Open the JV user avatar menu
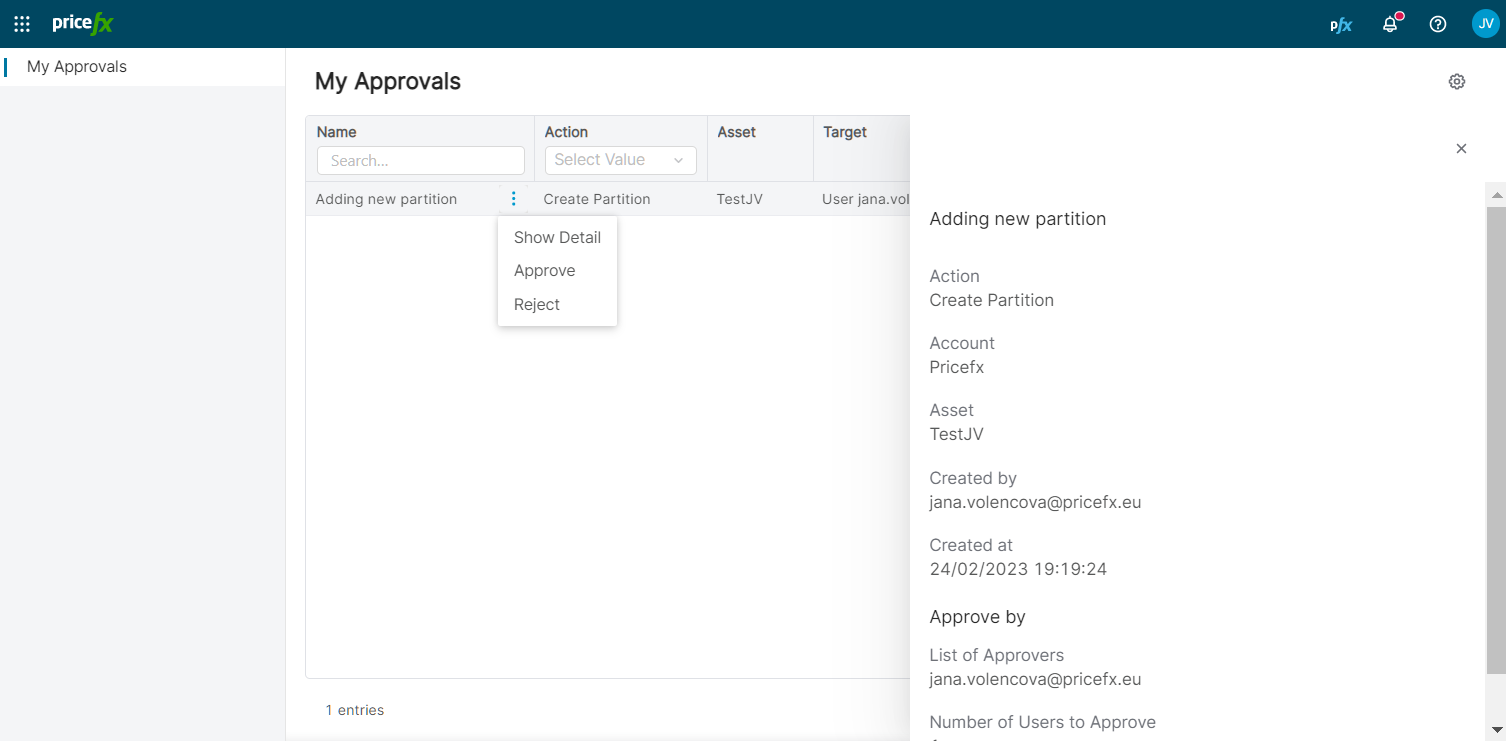1506x741 pixels. (1485, 24)
